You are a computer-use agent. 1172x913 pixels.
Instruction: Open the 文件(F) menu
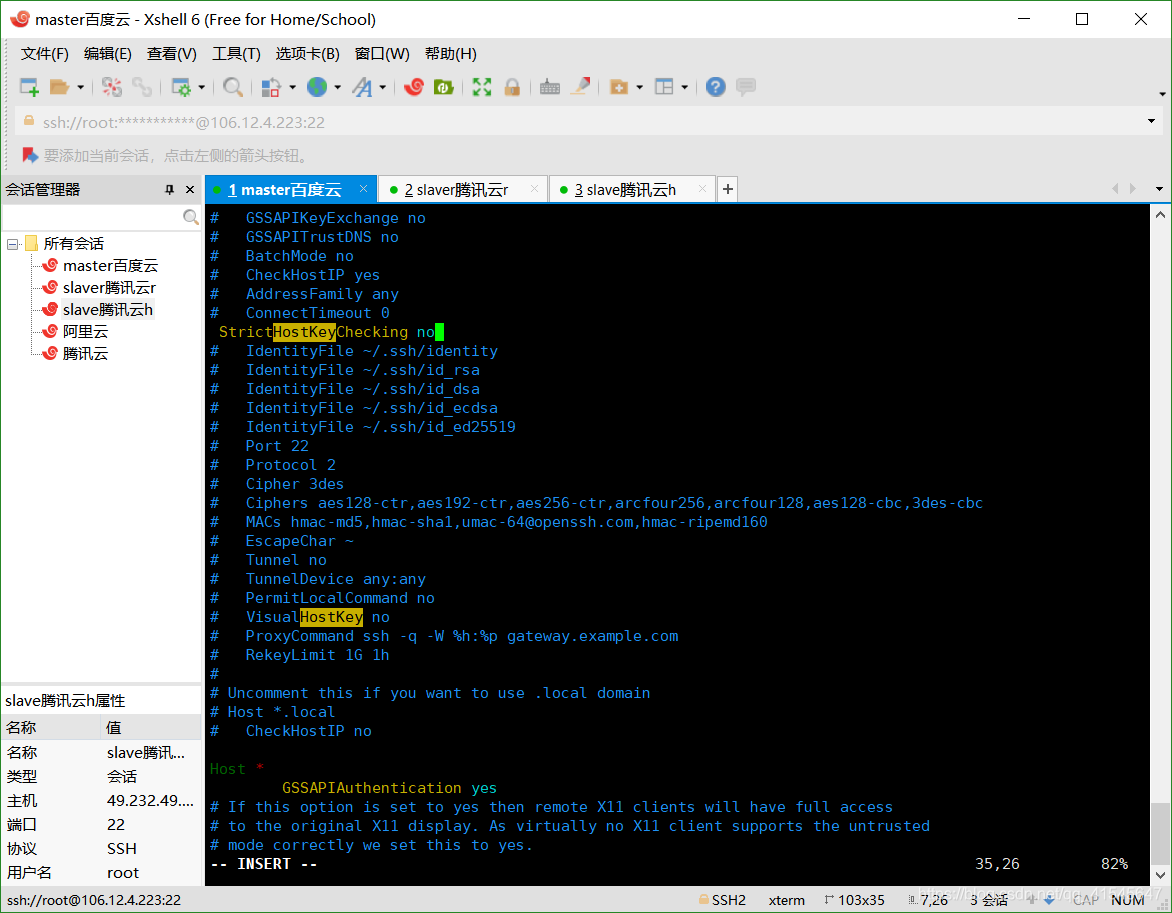[44, 54]
